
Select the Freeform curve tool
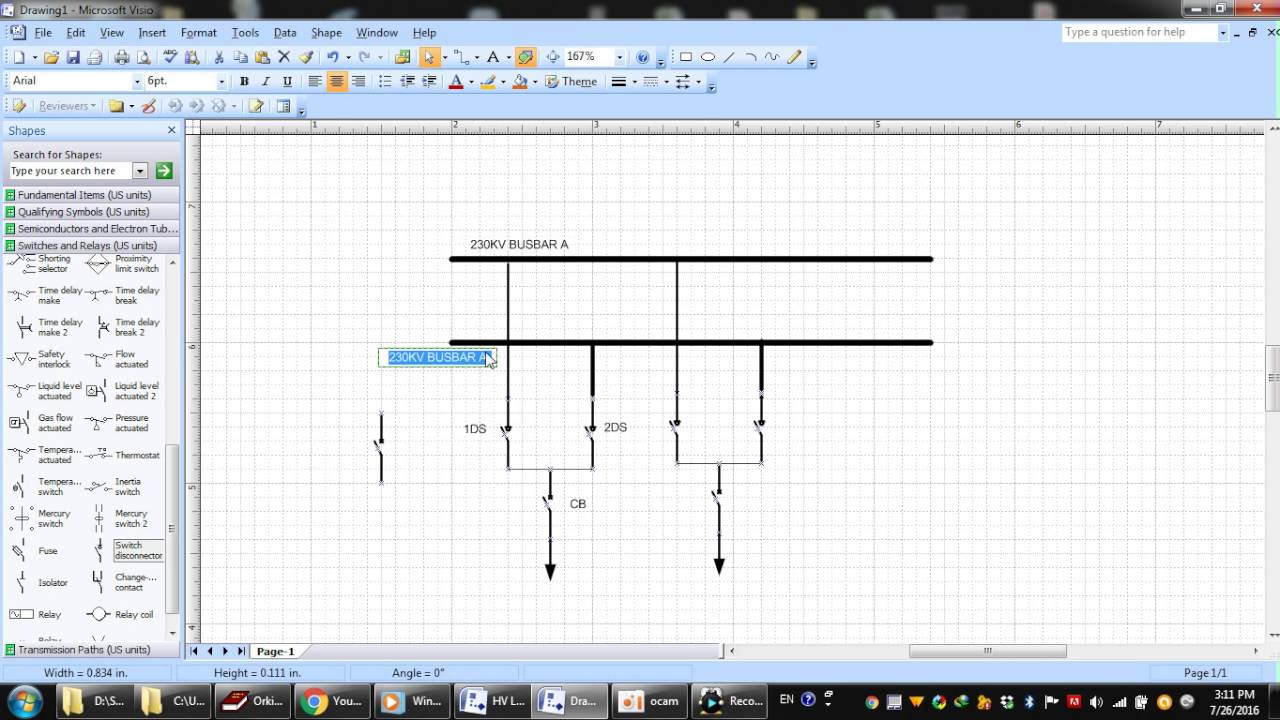pos(772,57)
